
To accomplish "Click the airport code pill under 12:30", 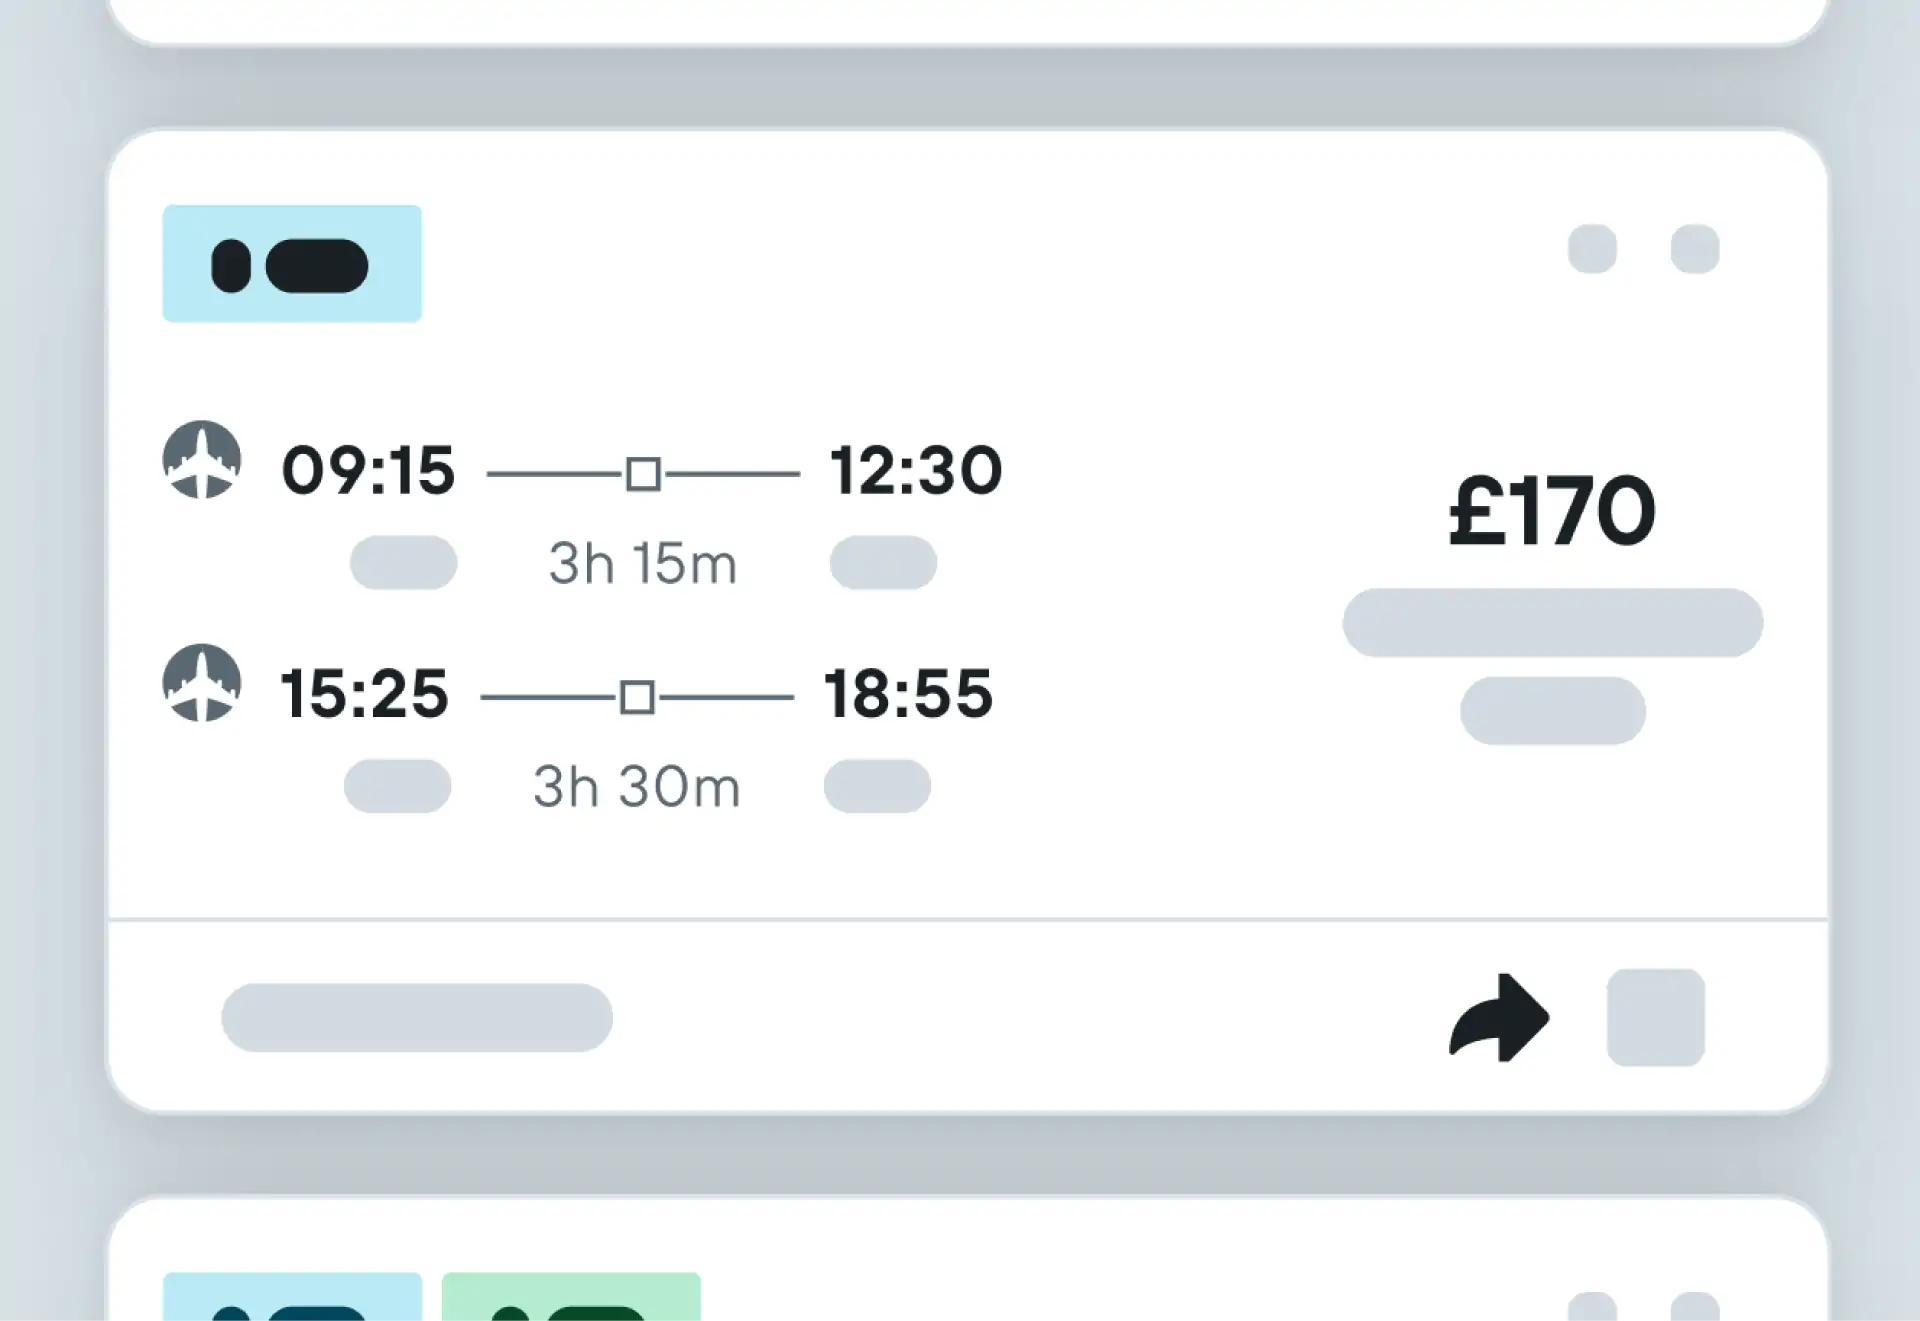I will pyautogui.click(x=883, y=563).
